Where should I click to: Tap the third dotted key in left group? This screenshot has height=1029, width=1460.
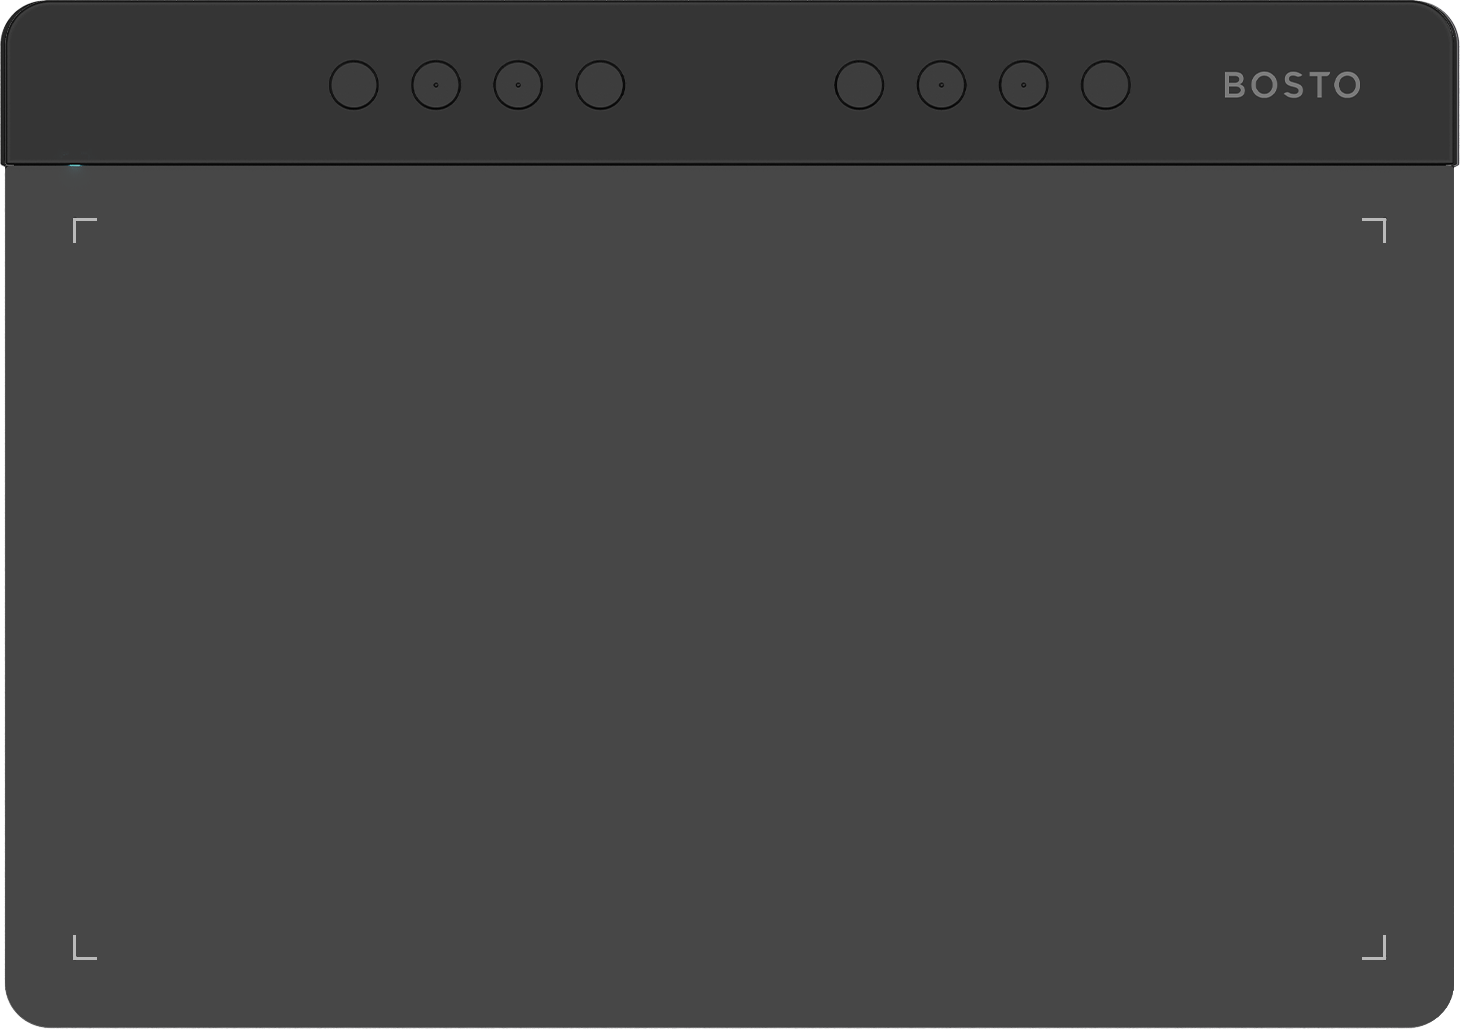[x=518, y=85]
